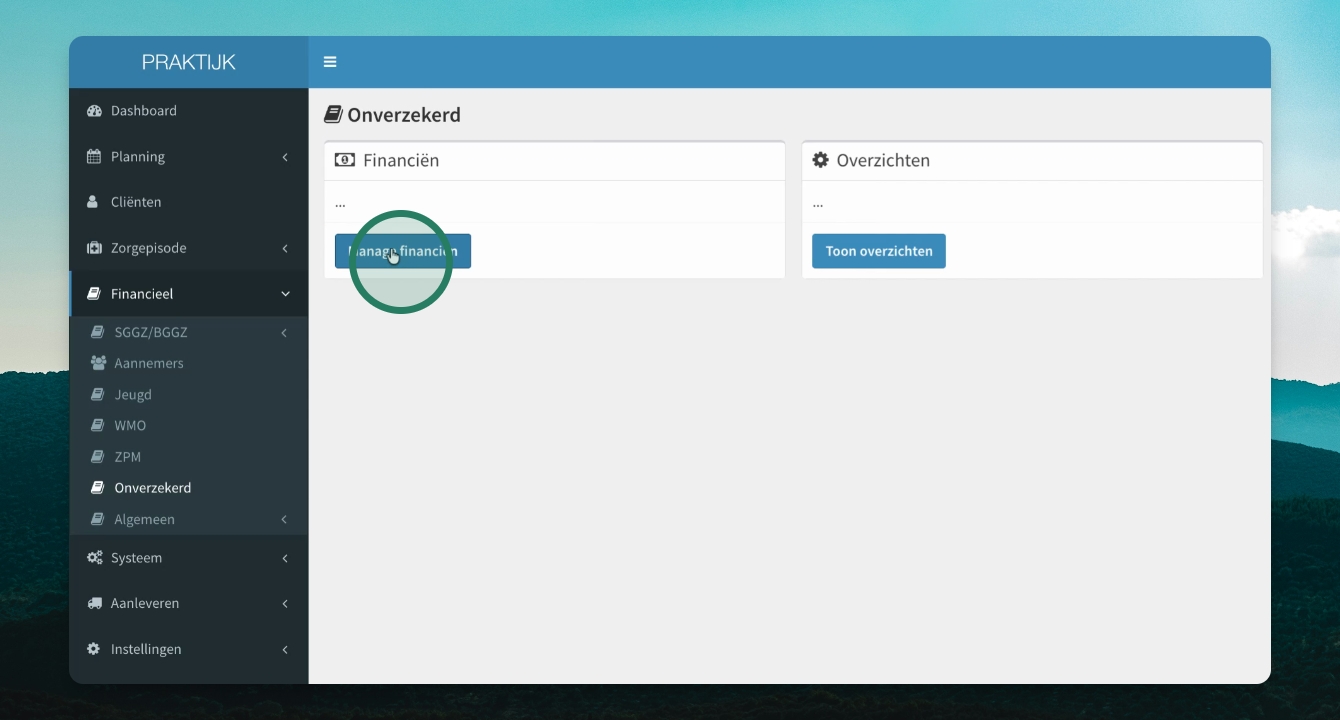Click the book icon in the Onverzekerd page heading
The width and height of the screenshot is (1340, 720).
(333, 115)
